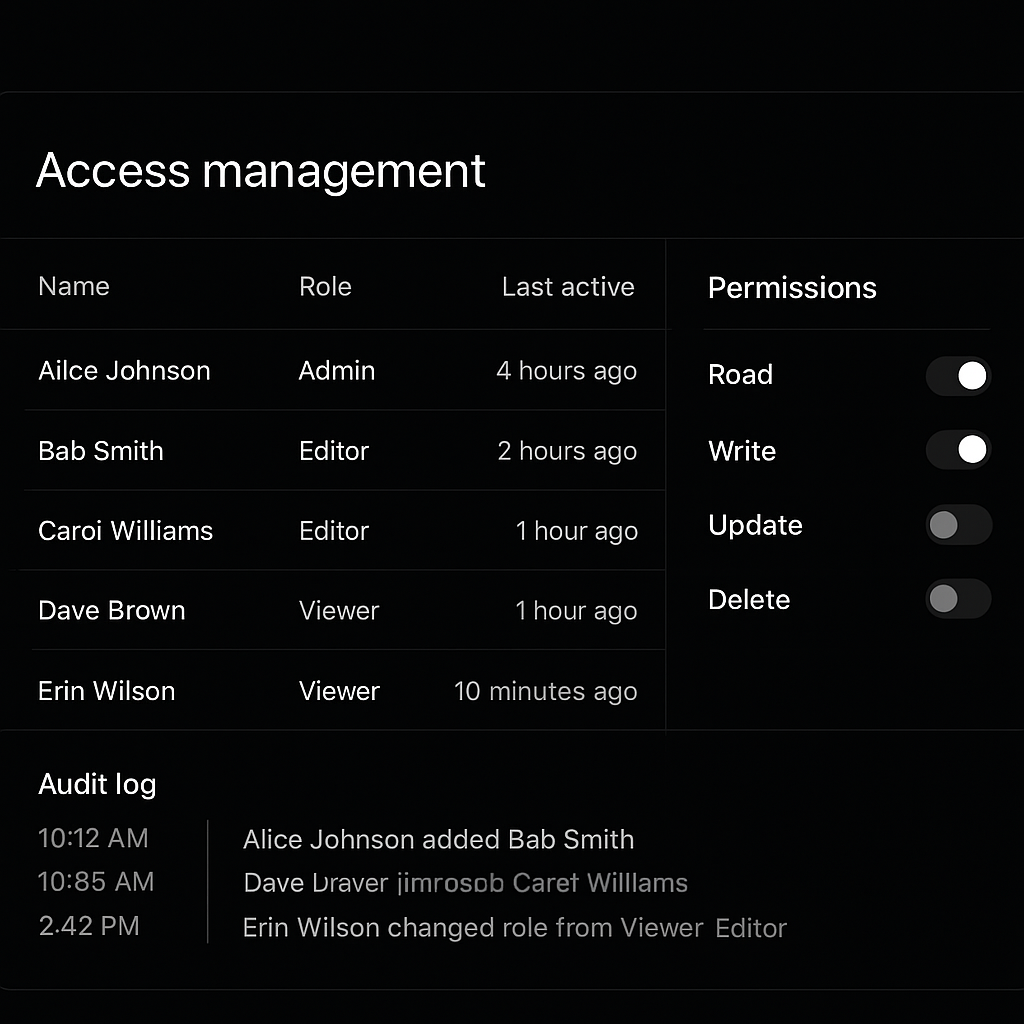Open the 'Erin Wilson changed role' log entry

[x=515, y=927]
